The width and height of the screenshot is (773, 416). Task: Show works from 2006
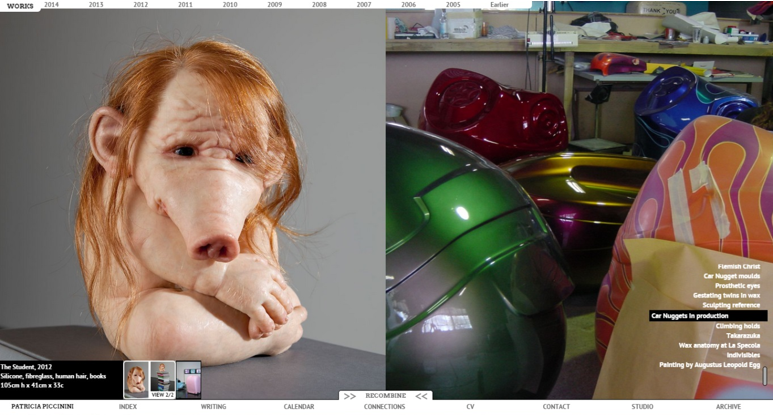coord(408,4)
